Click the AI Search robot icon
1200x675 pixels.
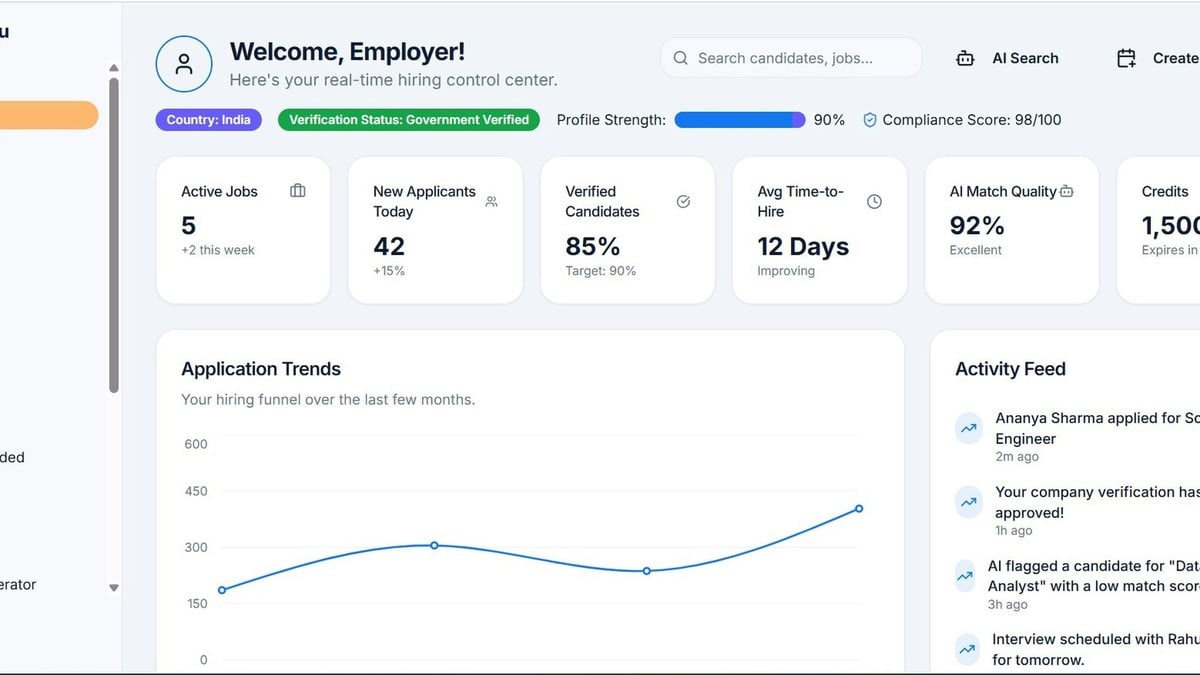[x=965, y=58]
